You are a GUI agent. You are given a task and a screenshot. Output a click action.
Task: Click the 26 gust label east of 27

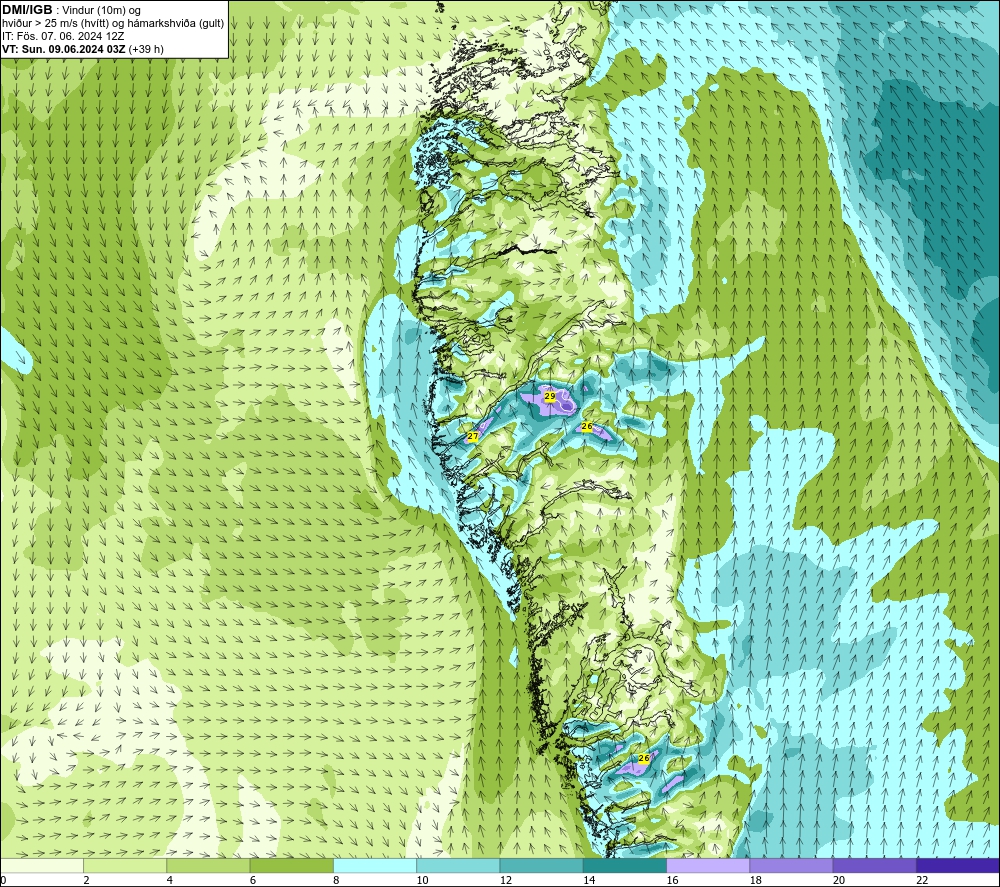click(x=587, y=426)
